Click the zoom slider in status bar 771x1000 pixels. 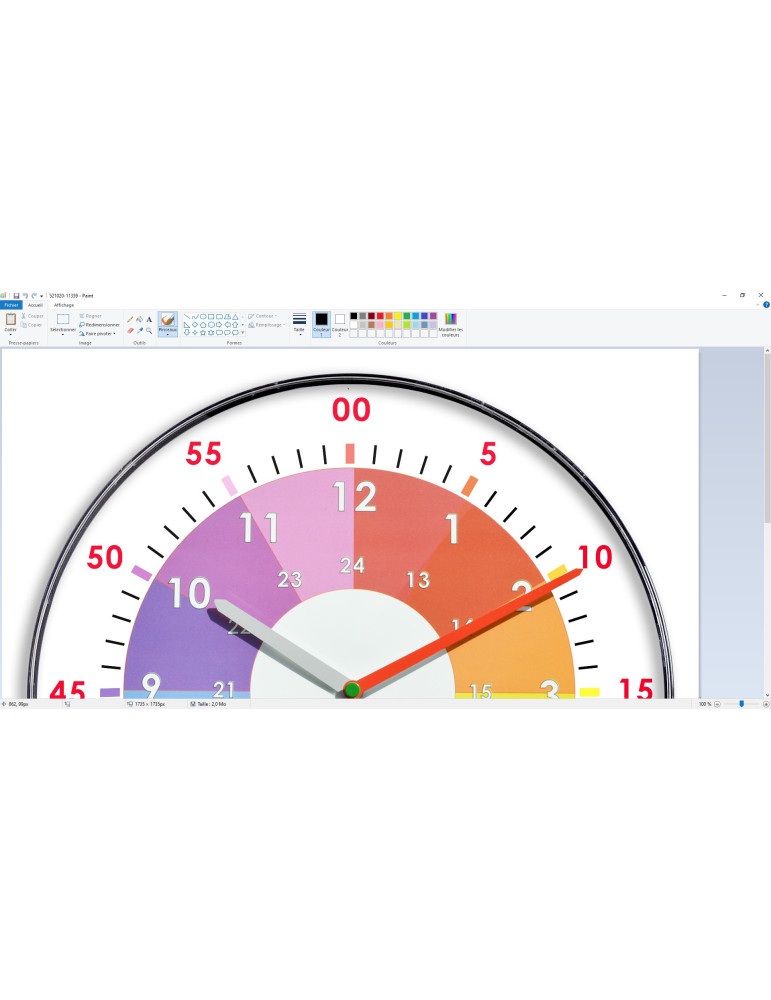coord(741,704)
